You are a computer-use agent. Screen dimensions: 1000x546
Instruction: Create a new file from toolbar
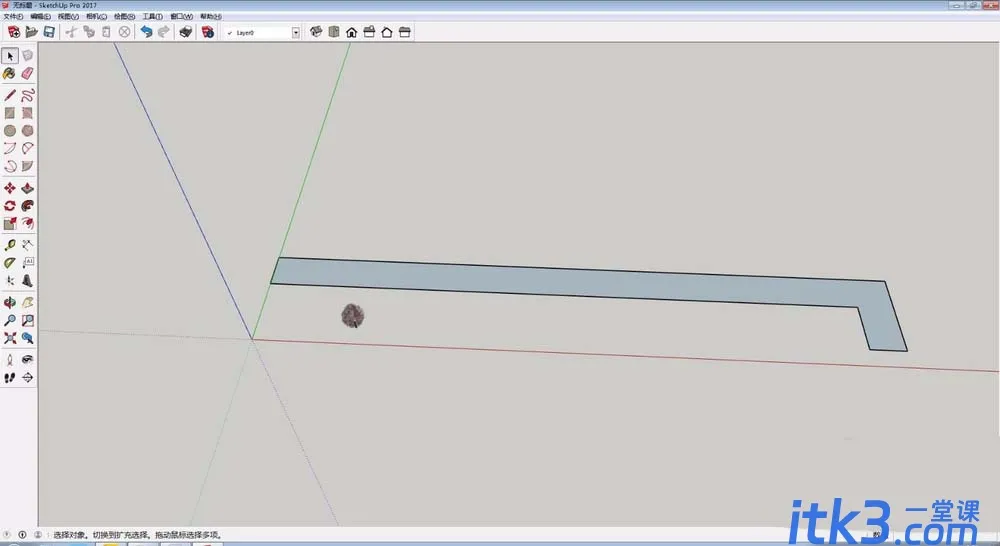[13, 32]
